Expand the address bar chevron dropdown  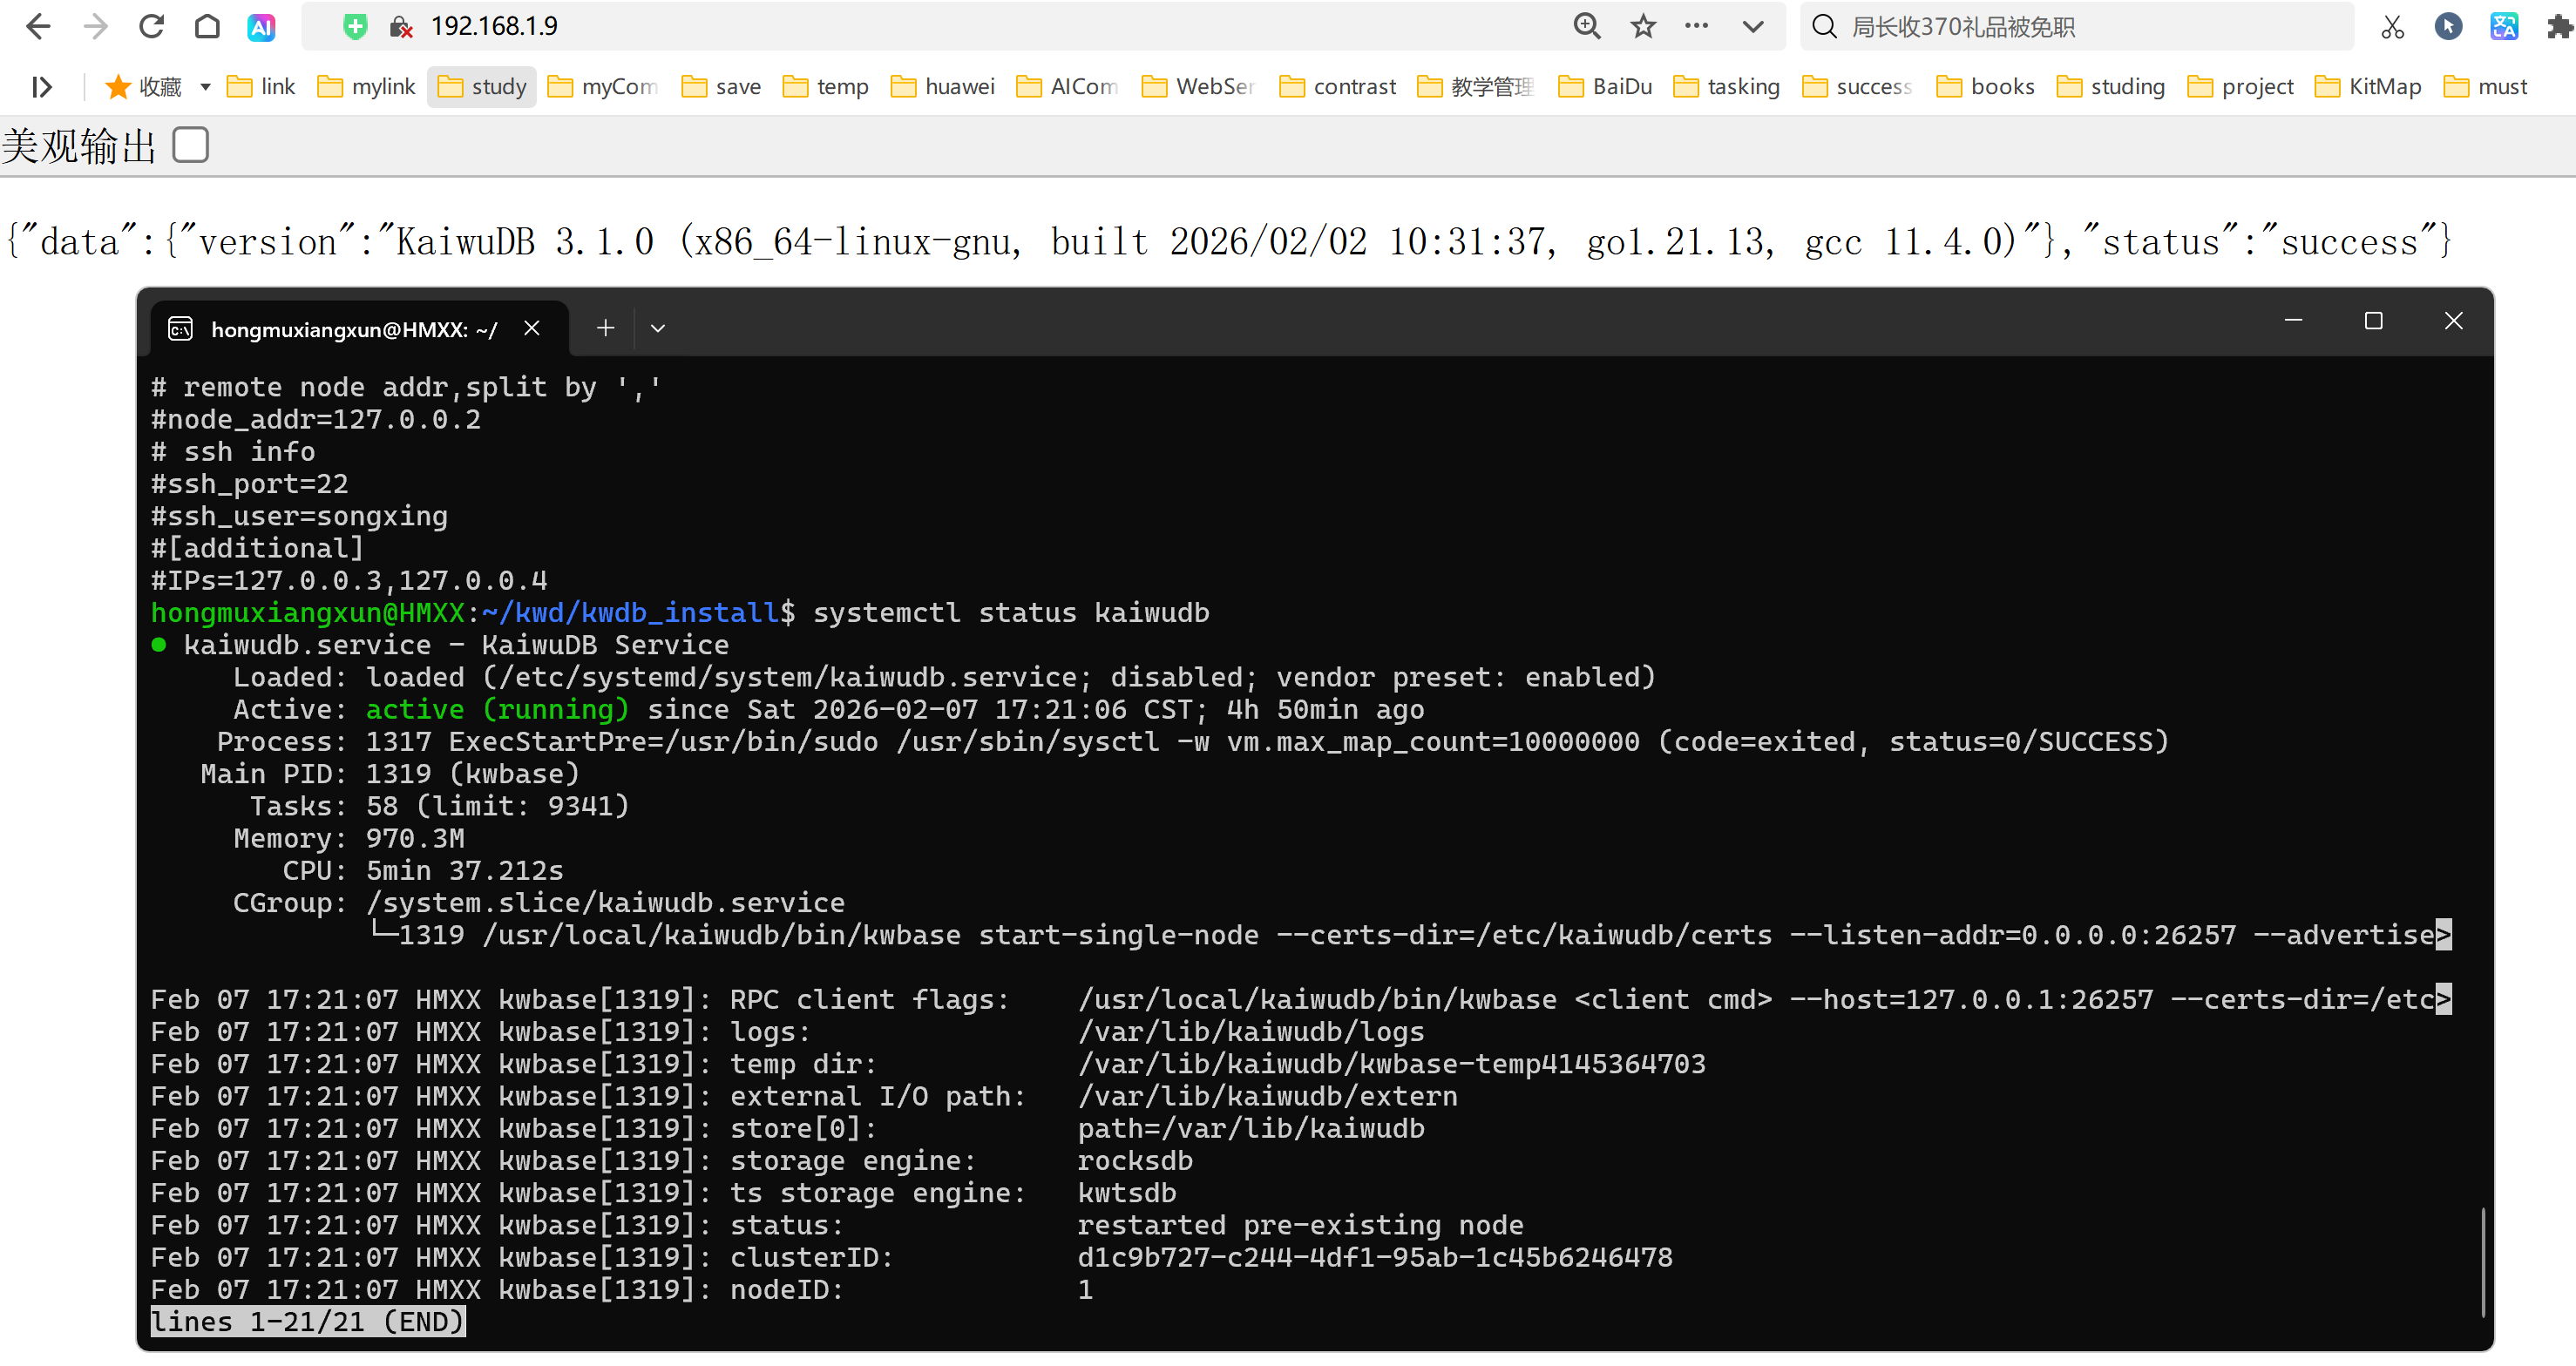click(x=1752, y=27)
